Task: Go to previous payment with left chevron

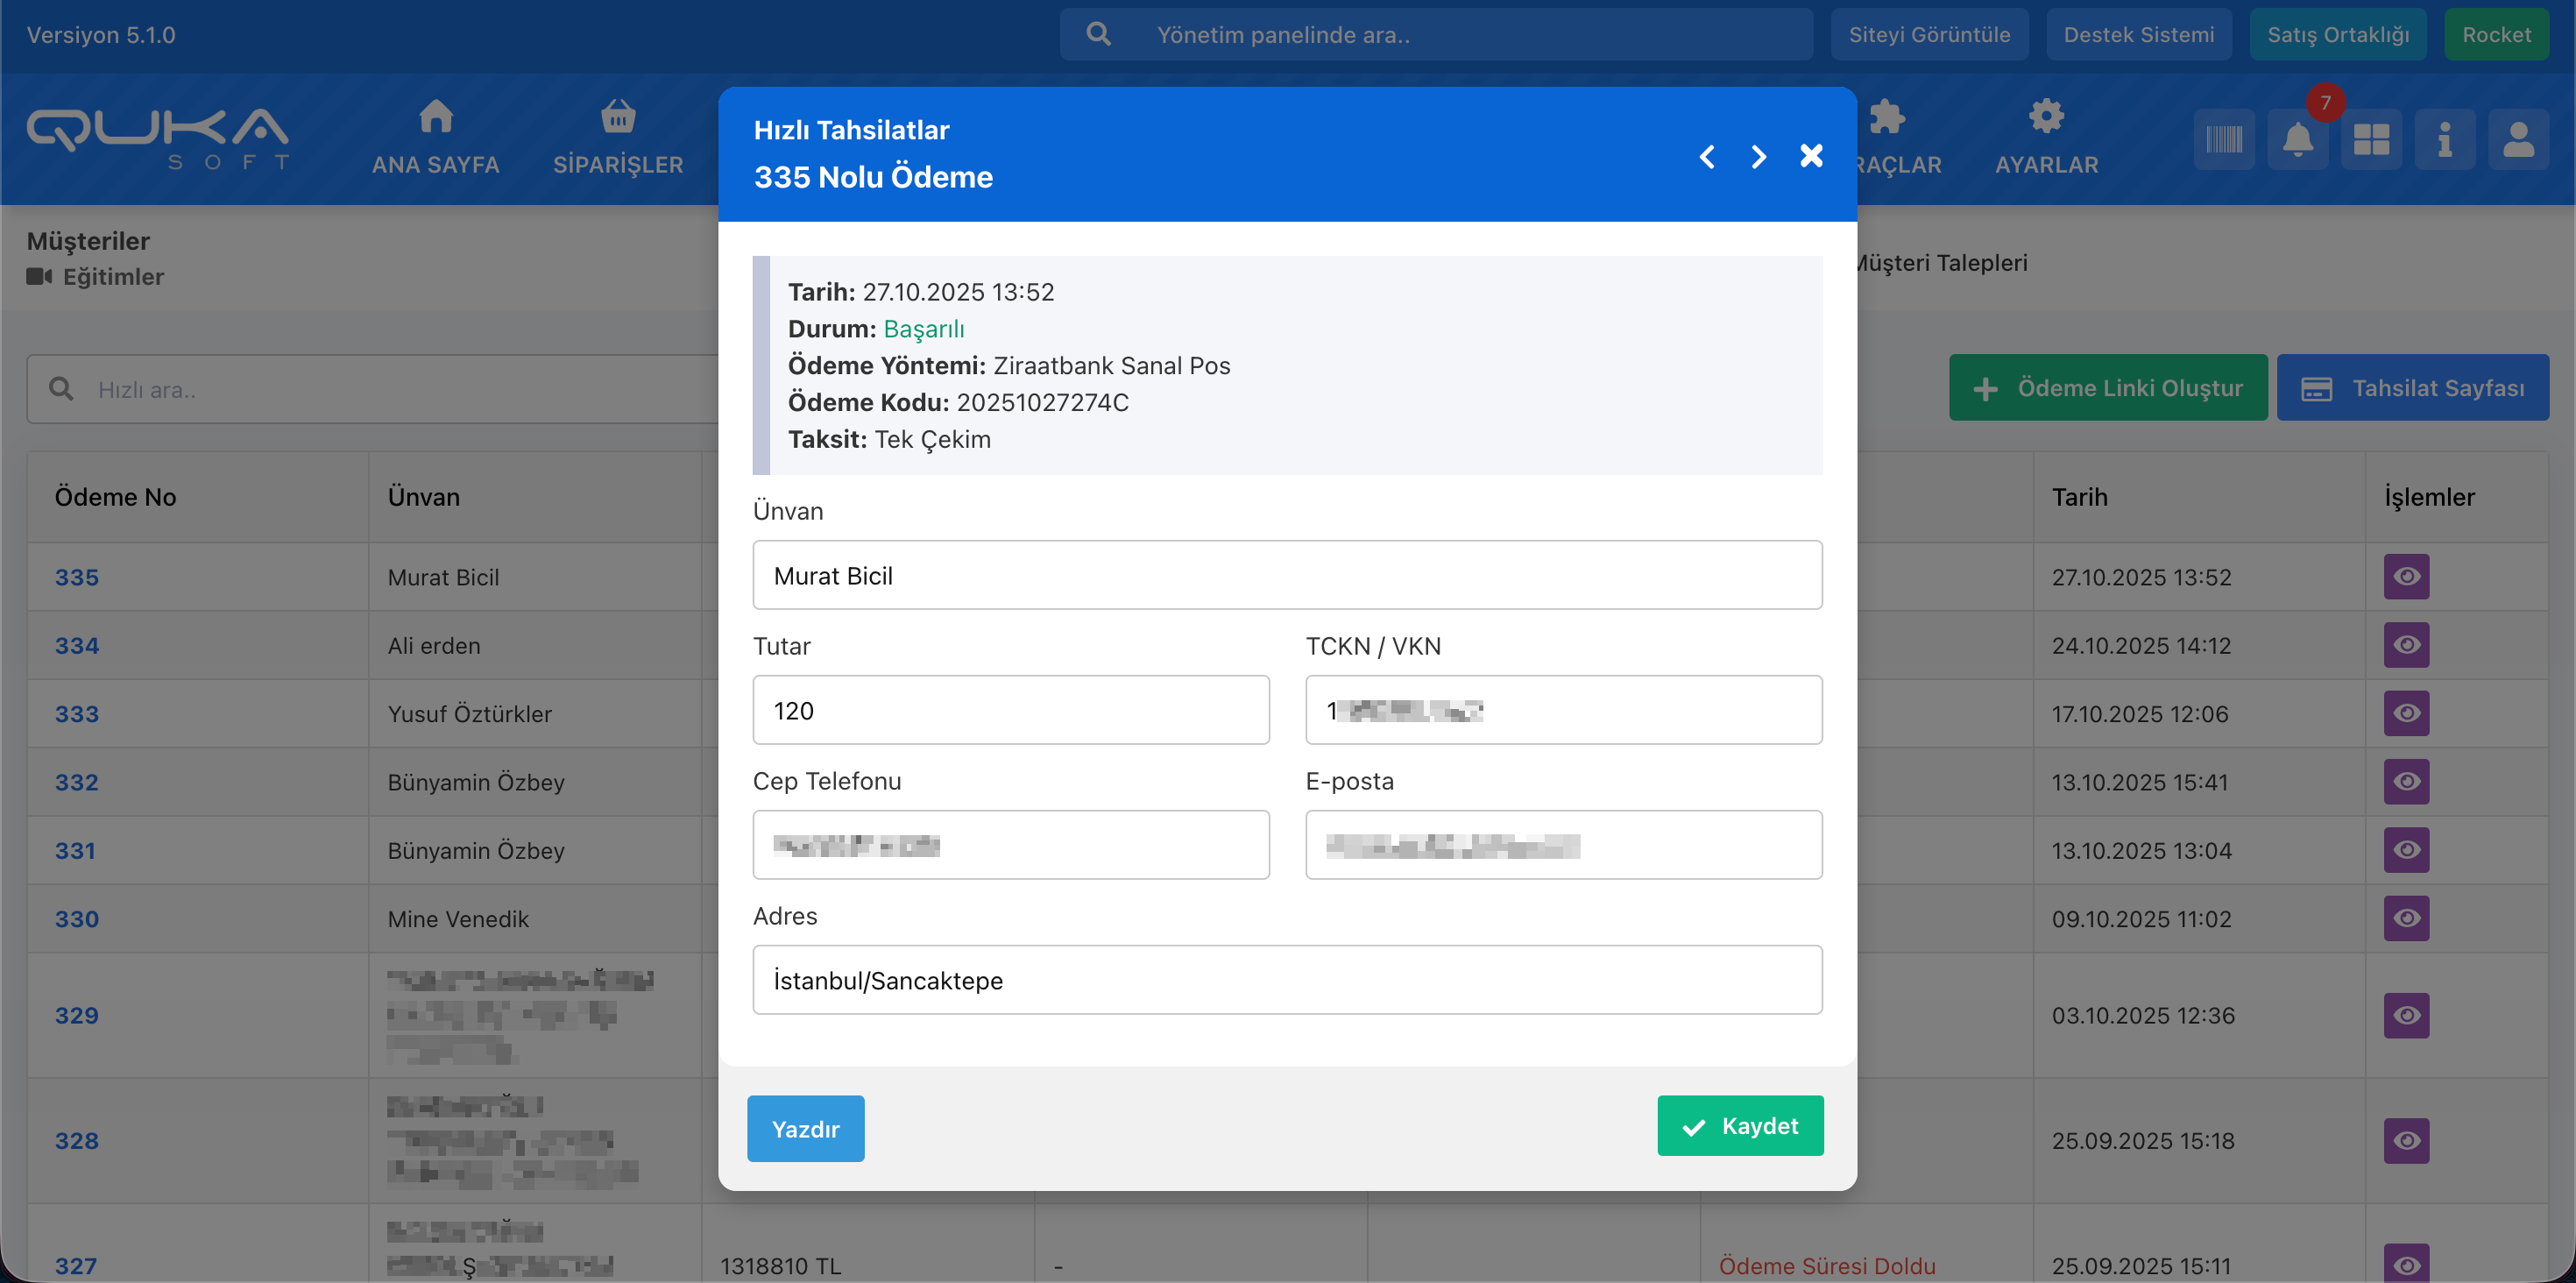Action: [1707, 157]
